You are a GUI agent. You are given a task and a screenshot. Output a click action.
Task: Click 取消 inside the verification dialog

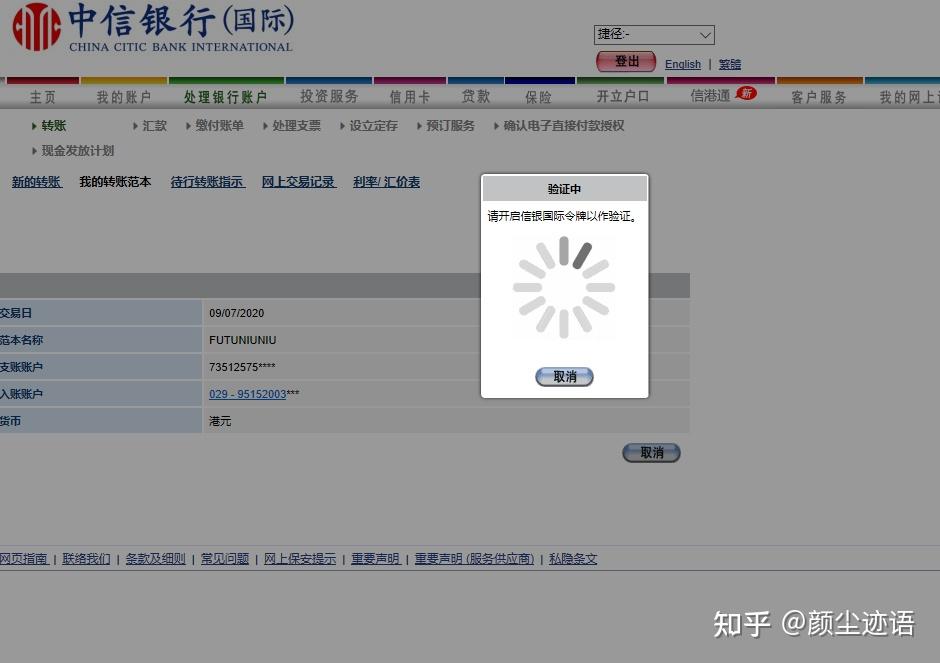pyautogui.click(x=563, y=377)
